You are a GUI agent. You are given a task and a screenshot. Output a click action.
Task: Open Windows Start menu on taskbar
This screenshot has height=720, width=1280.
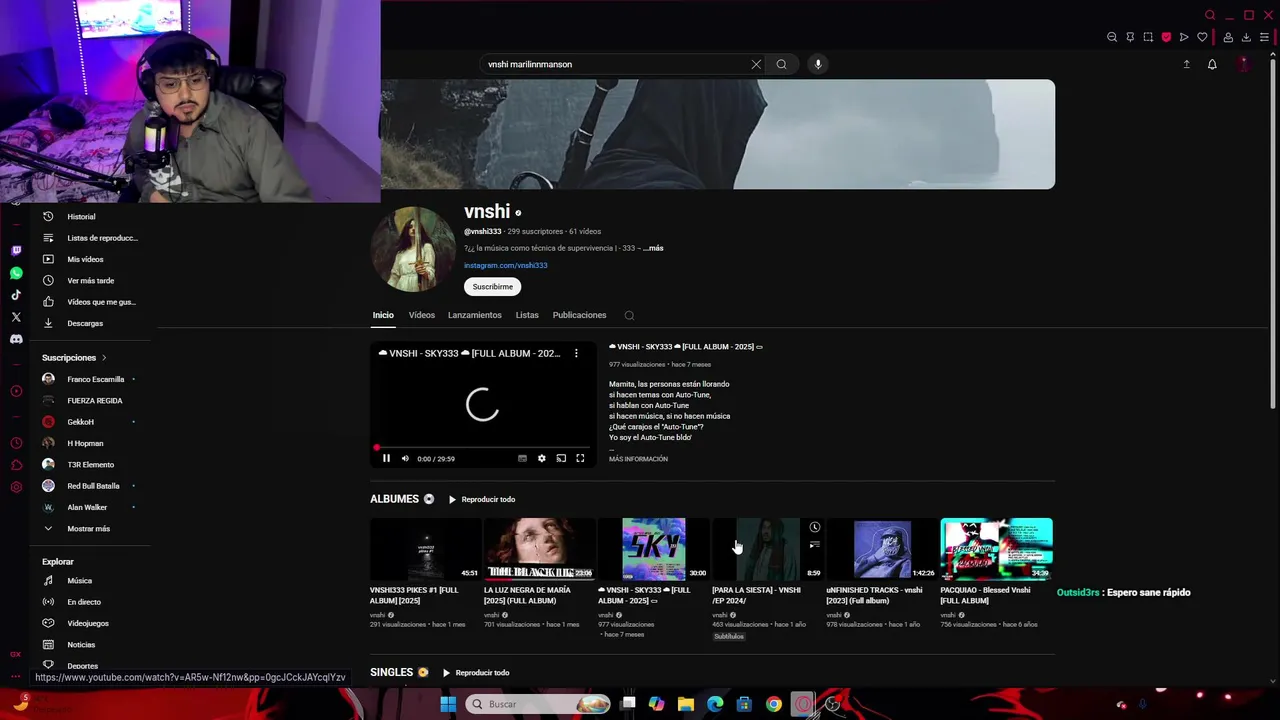coord(448,704)
